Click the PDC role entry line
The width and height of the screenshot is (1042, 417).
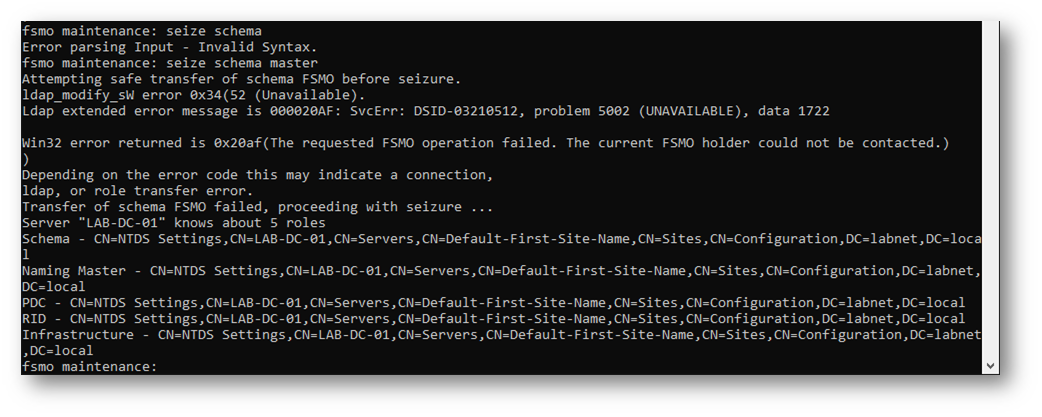pyautogui.click(x=494, y=302)
